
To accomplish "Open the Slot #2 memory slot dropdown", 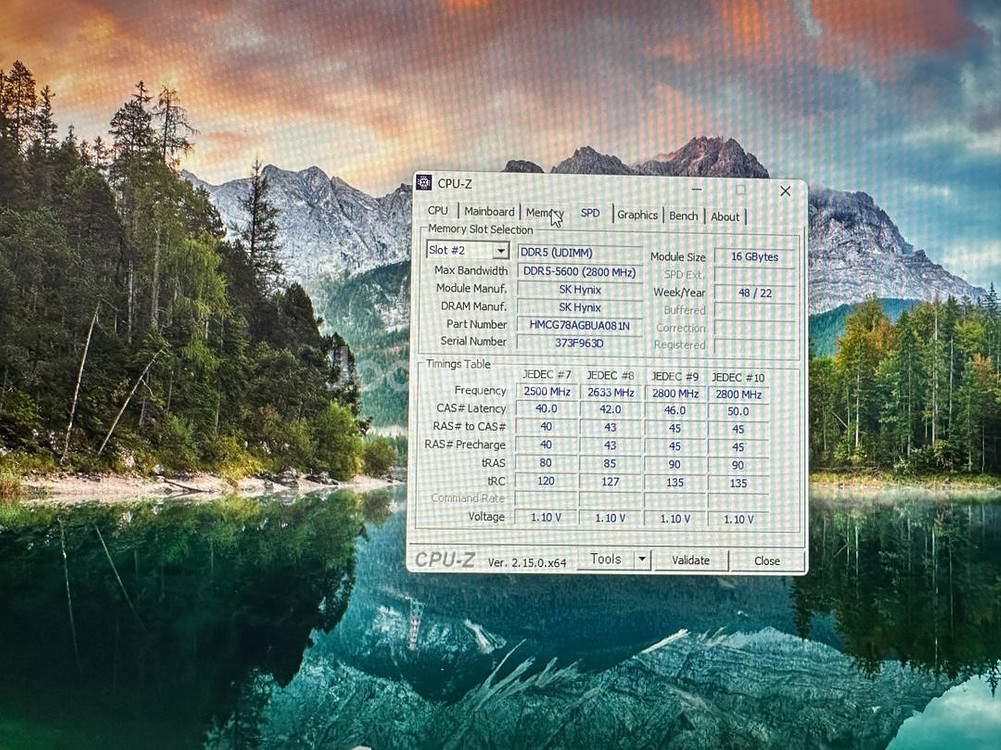I will [x=467, y=250].
